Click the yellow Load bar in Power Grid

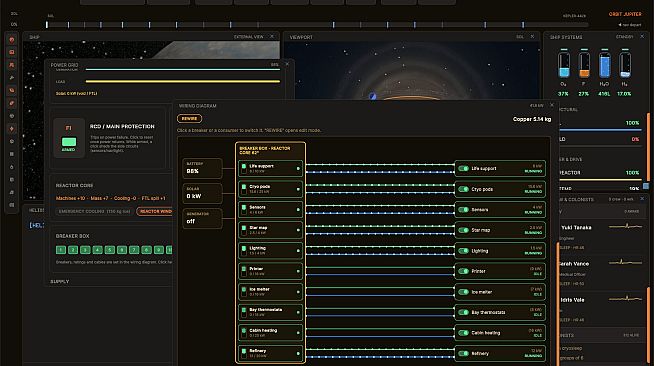(x=183, y=81)
